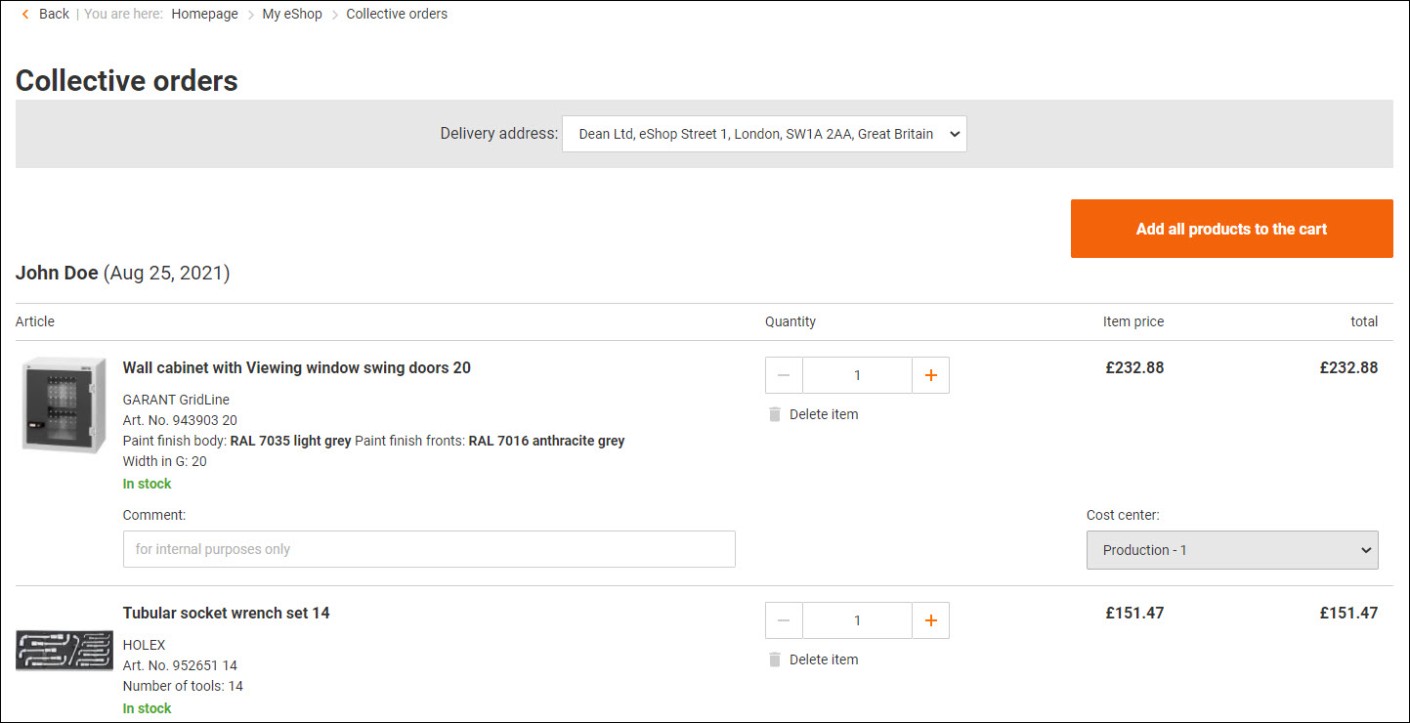
Task: Open the tubular socket wrench set thumbnail
Action: [64, 650]
